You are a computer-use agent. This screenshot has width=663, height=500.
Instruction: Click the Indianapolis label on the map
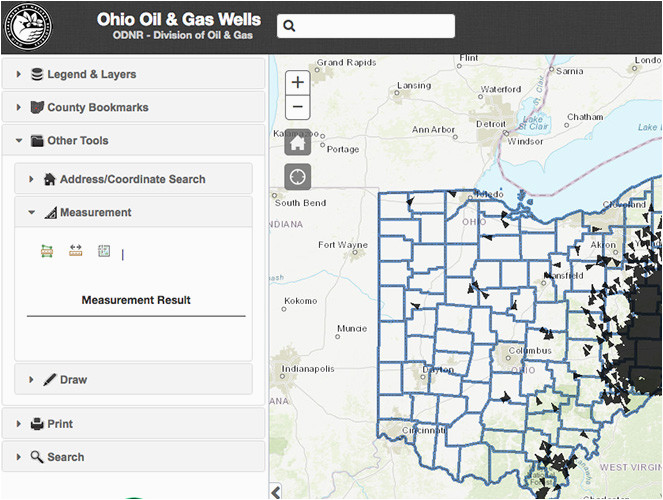[x=308, y=369]
